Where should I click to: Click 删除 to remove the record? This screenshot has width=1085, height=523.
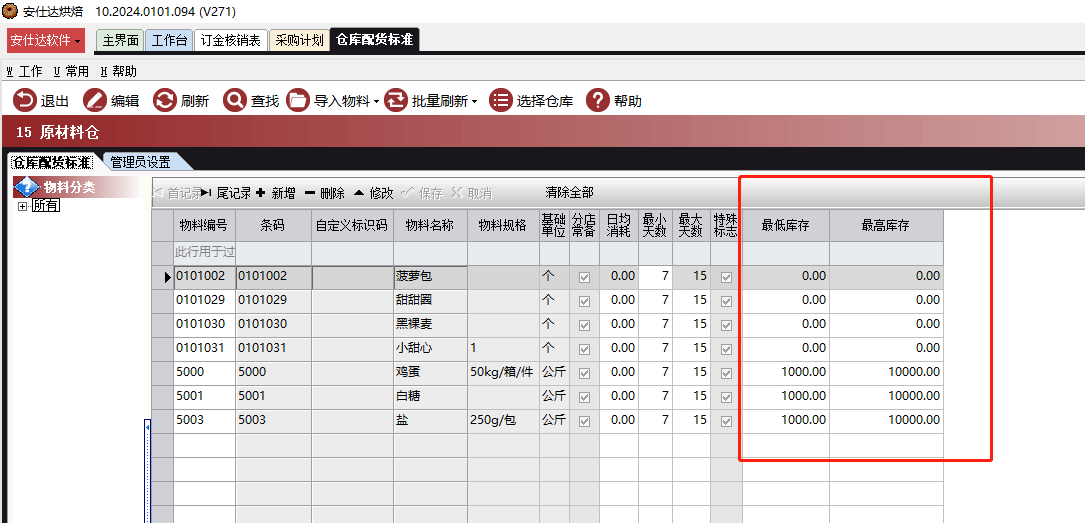pos(325,194)
